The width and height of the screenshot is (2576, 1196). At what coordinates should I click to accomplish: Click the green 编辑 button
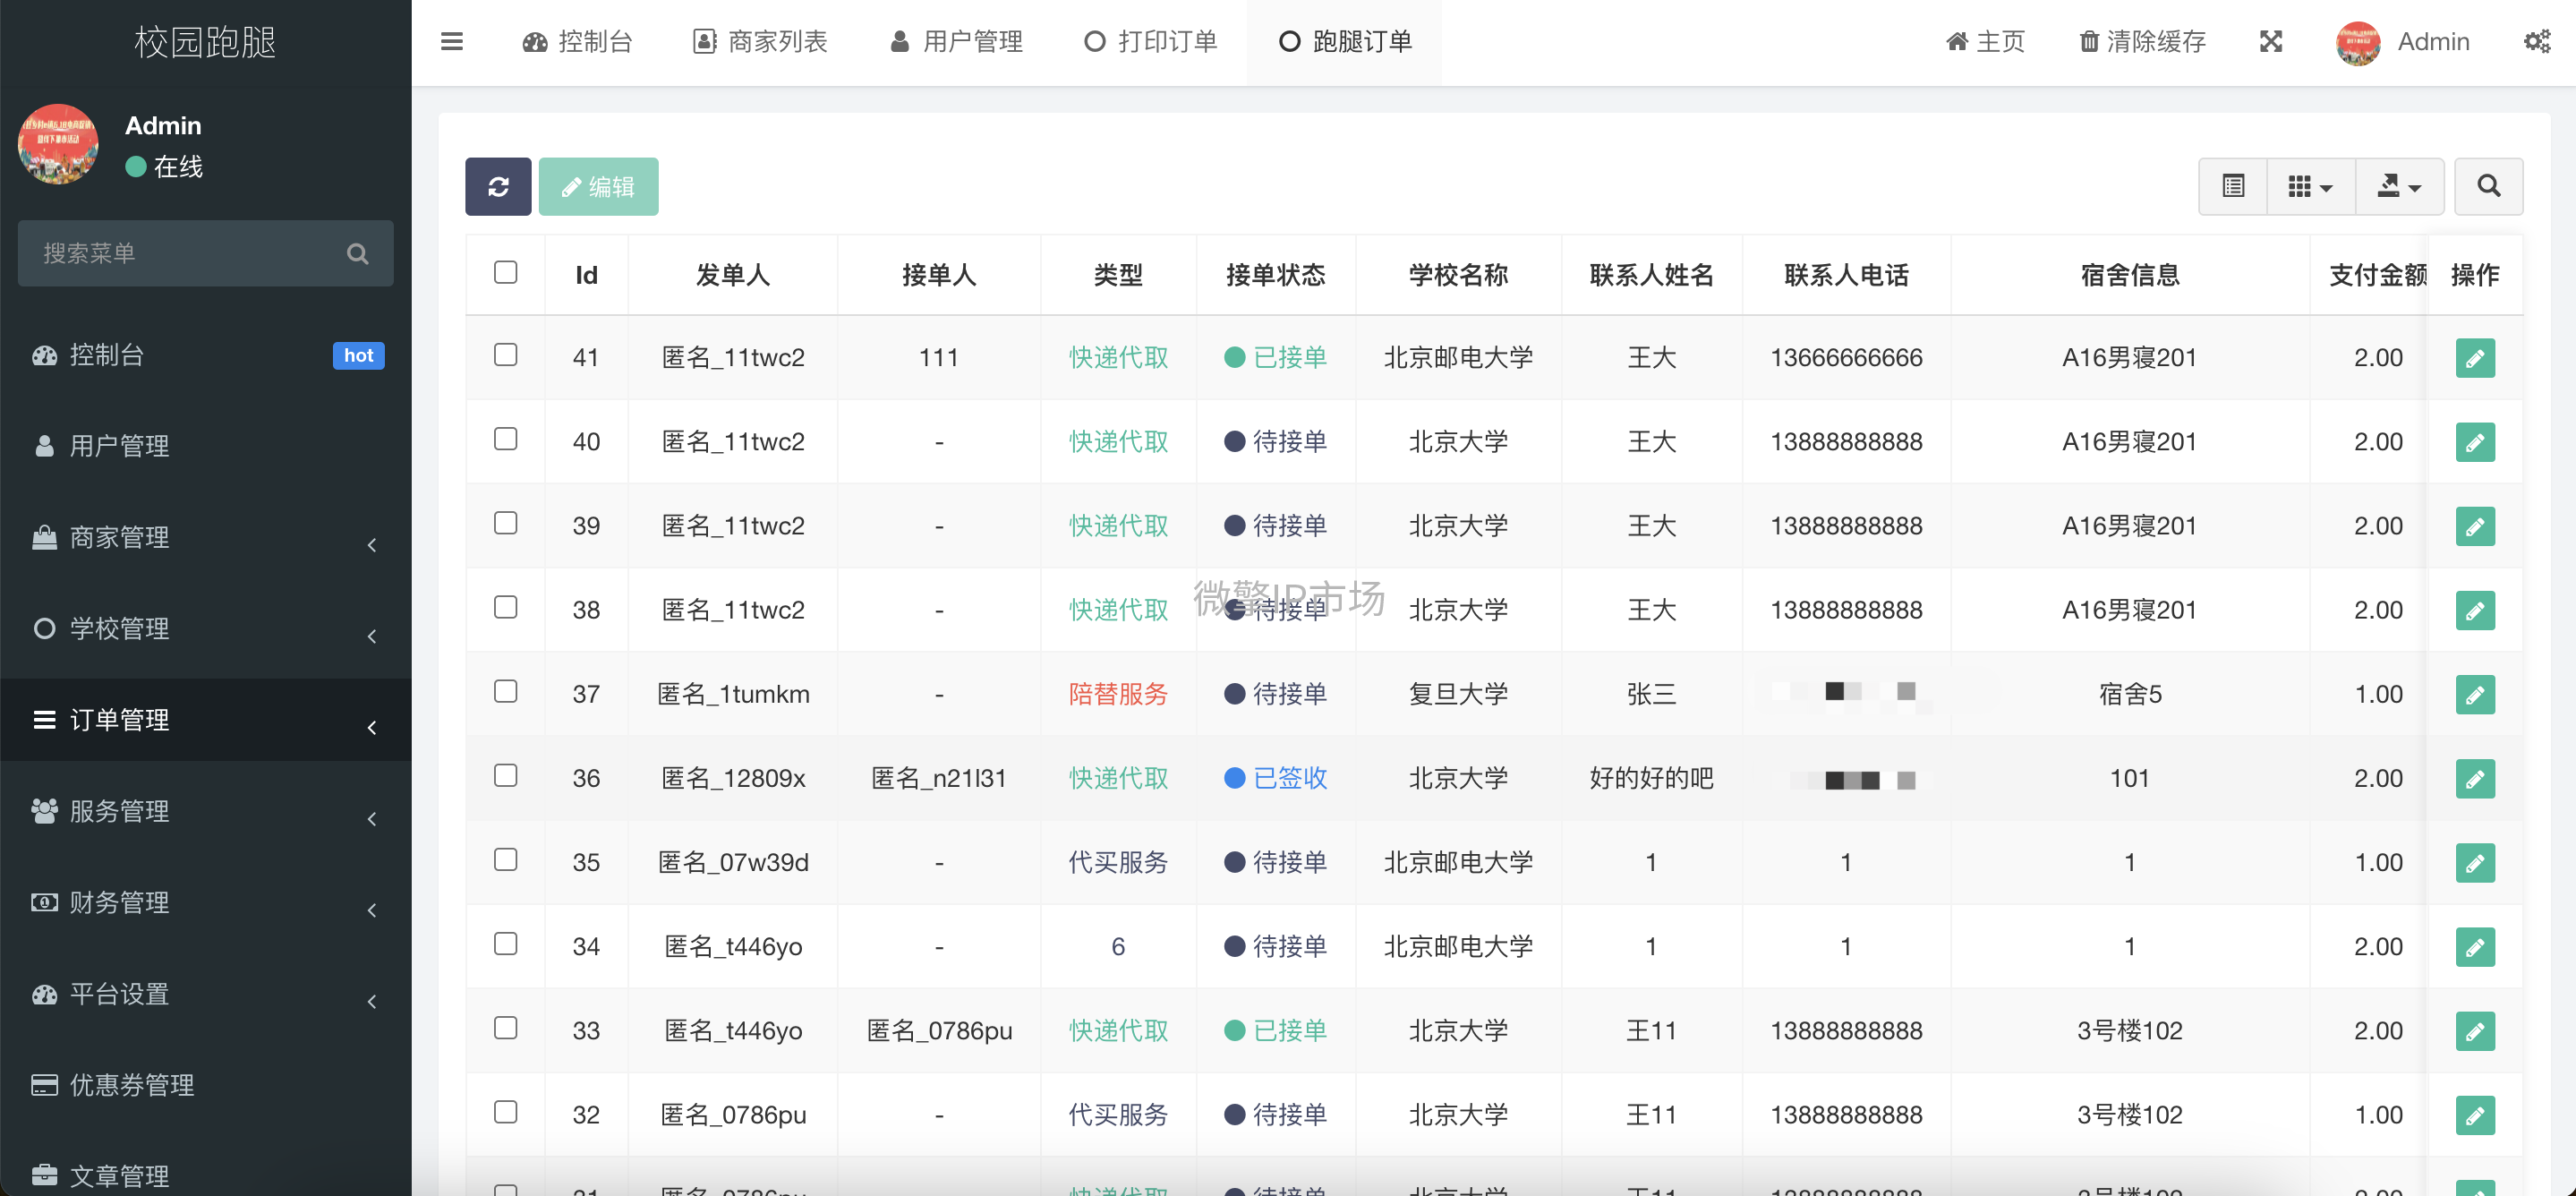598,186
